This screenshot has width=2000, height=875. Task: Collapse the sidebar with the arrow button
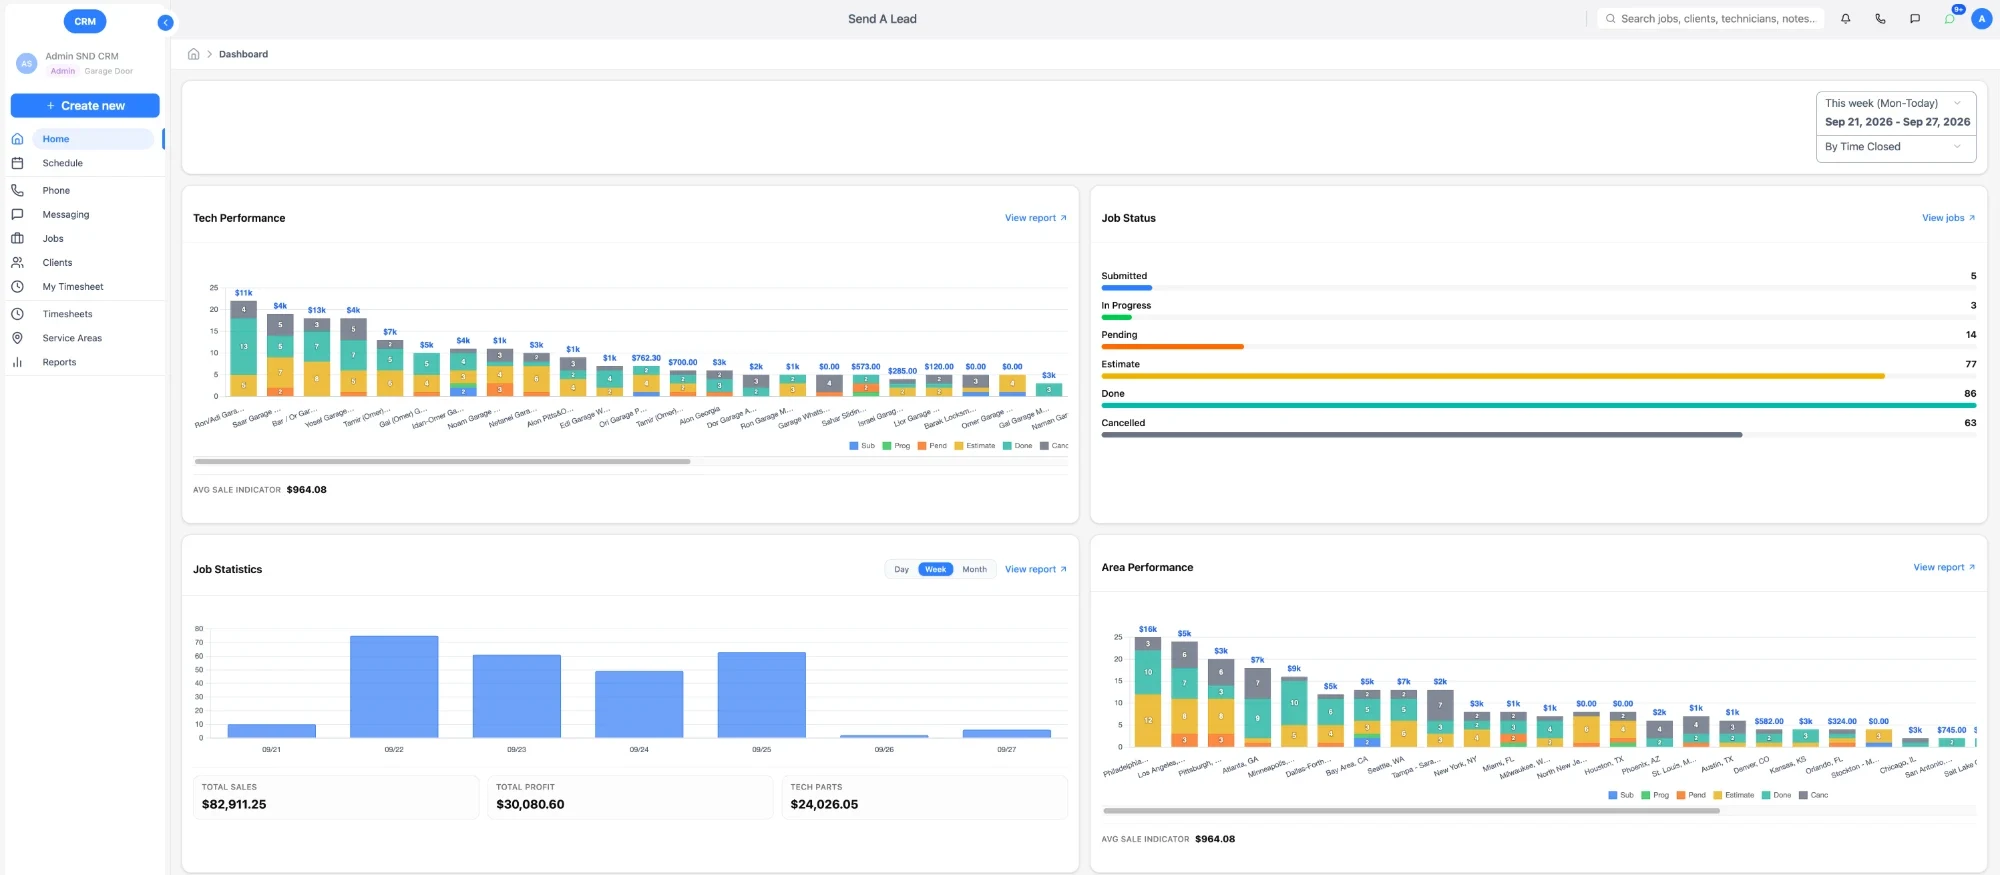tap(165, 22)
